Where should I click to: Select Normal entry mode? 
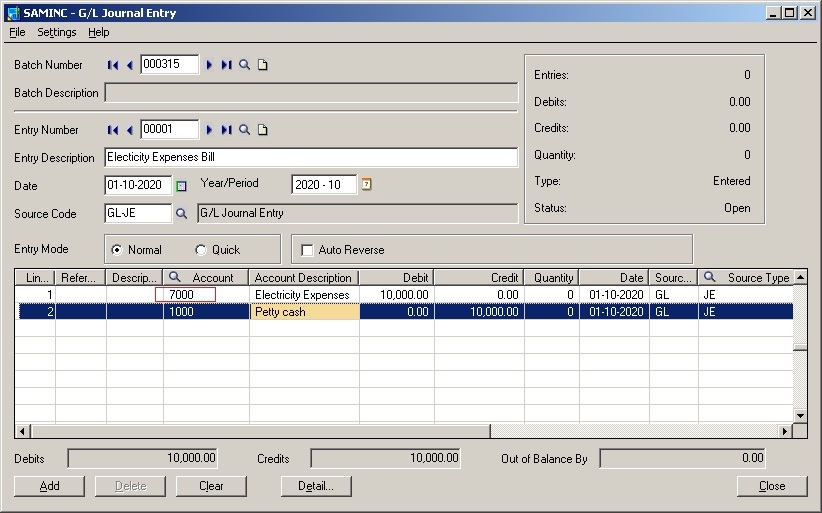pos(116,250)
